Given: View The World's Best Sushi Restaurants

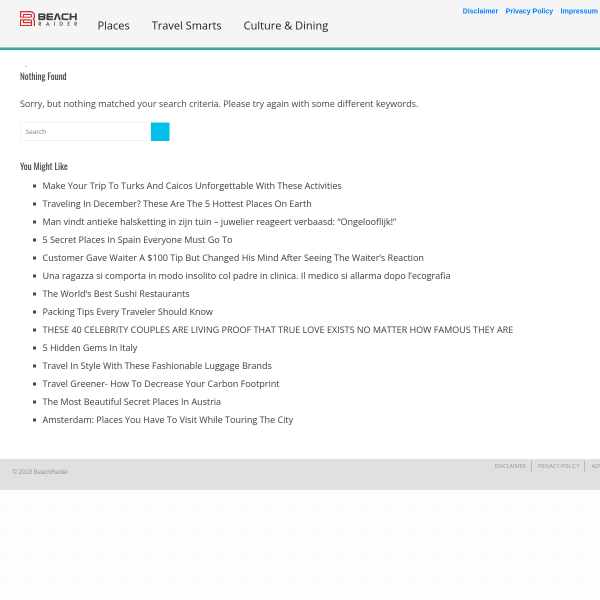Looking at the screenshot, I should coord(115,294).
